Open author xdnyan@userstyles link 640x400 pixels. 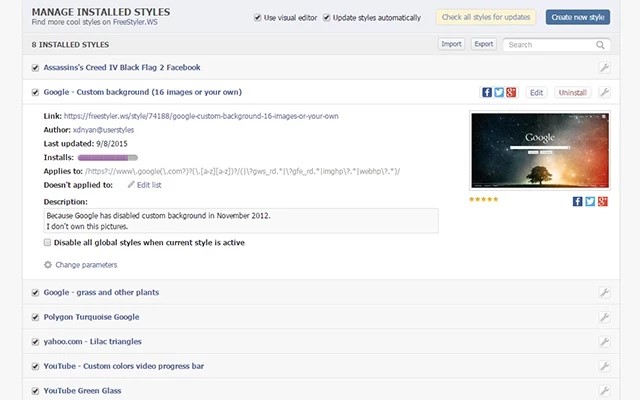(103, 130)
